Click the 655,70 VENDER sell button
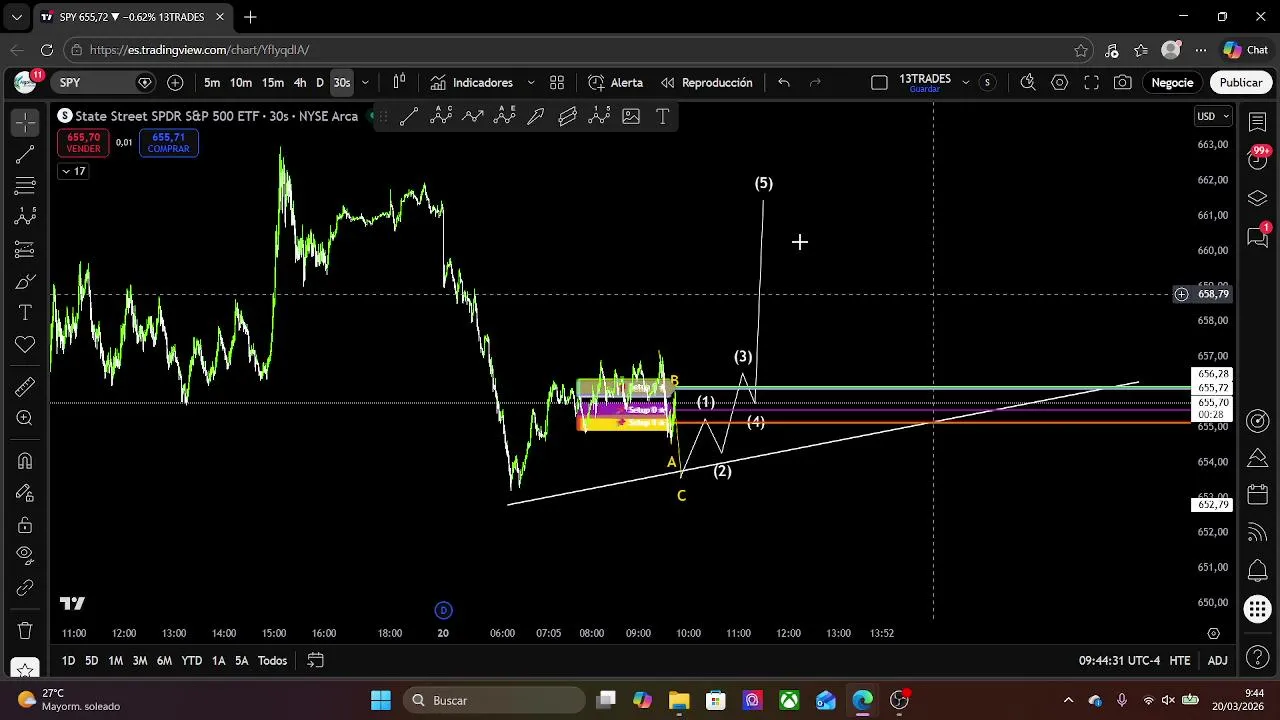The width and height of the screenshot is (1280, 720). coord(84,143)
